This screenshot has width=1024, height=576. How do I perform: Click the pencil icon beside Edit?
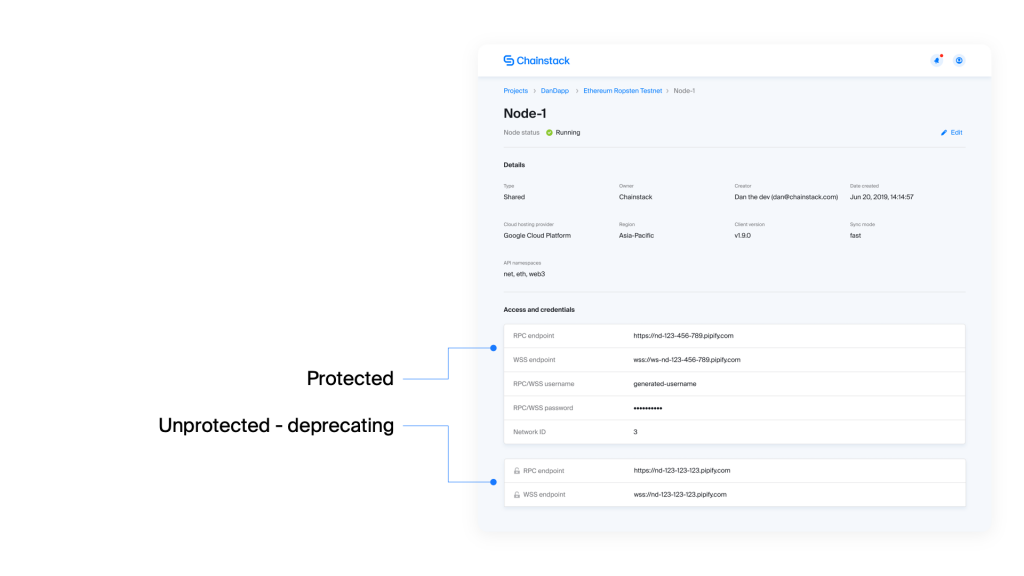944,133
